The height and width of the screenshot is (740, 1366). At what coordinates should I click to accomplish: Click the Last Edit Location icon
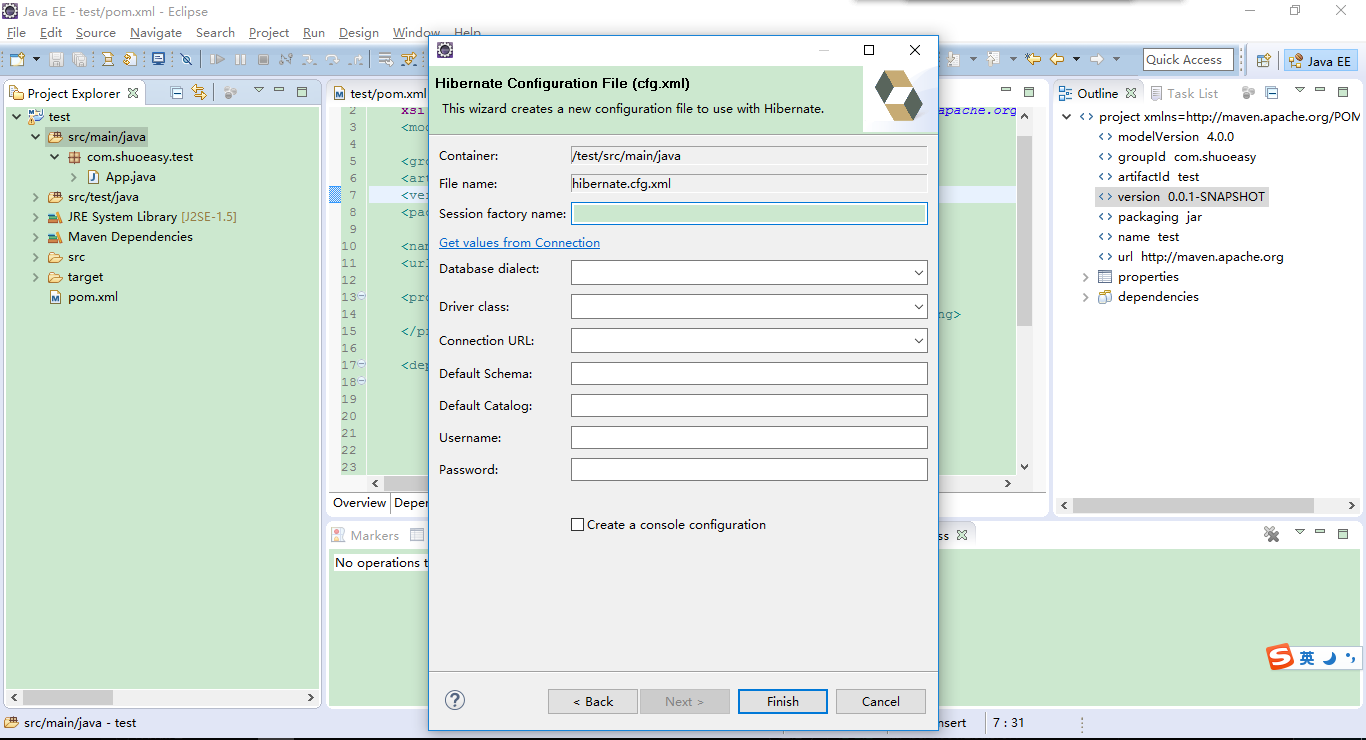pyautogui.click(x=1033, y=59)
